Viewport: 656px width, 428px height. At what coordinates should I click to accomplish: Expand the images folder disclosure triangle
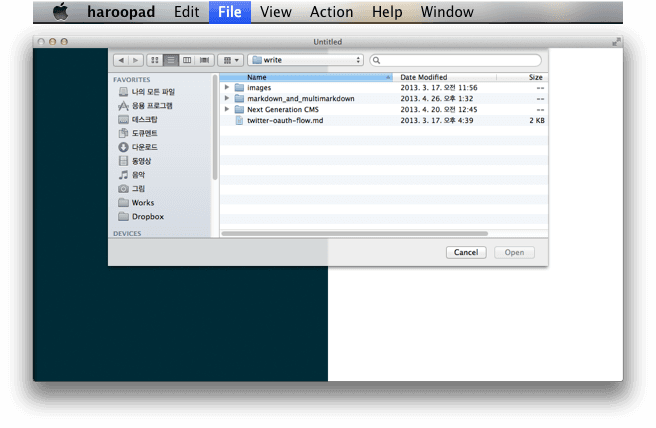[x=227, y=87]
